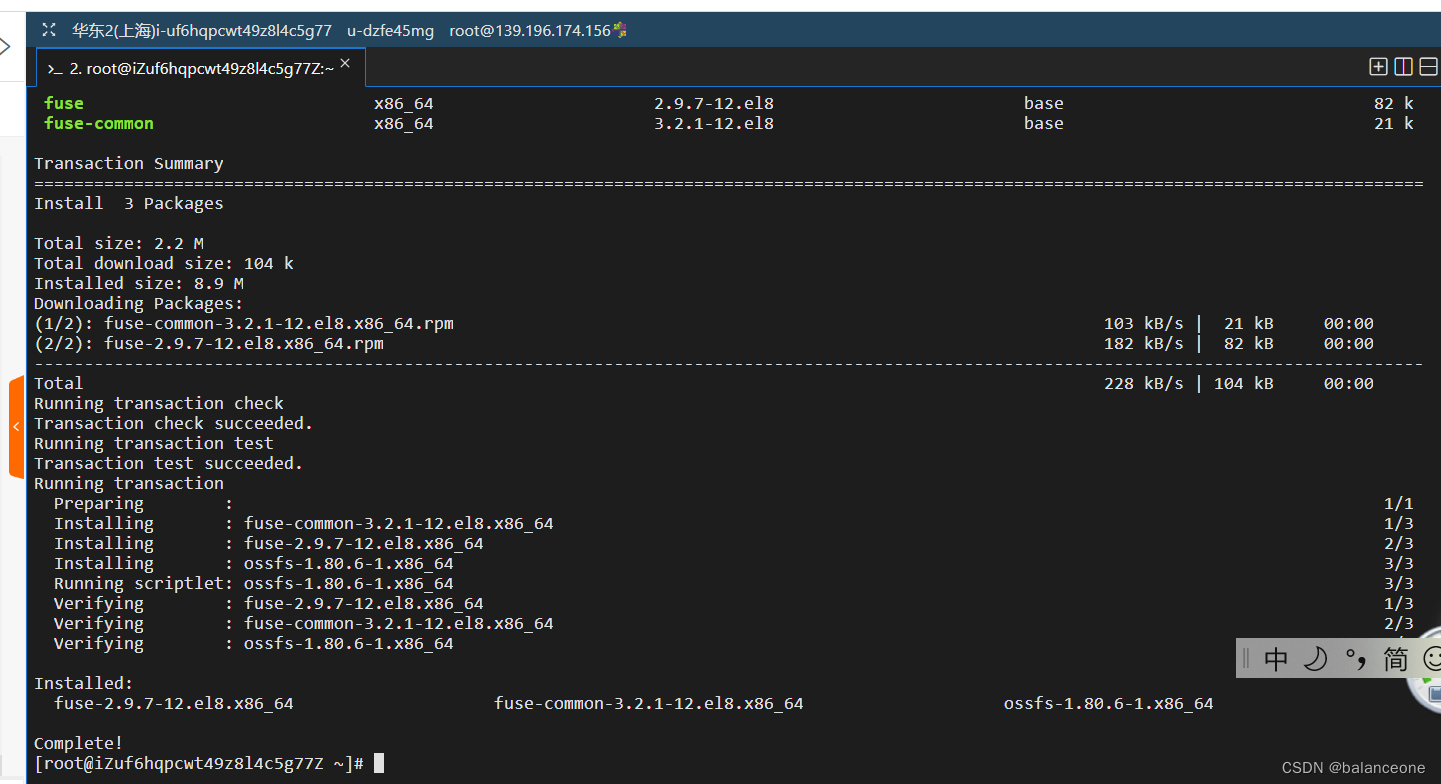Click green 'fuse-common' package name
The image size is (1441, 784).
pos(99,123)
